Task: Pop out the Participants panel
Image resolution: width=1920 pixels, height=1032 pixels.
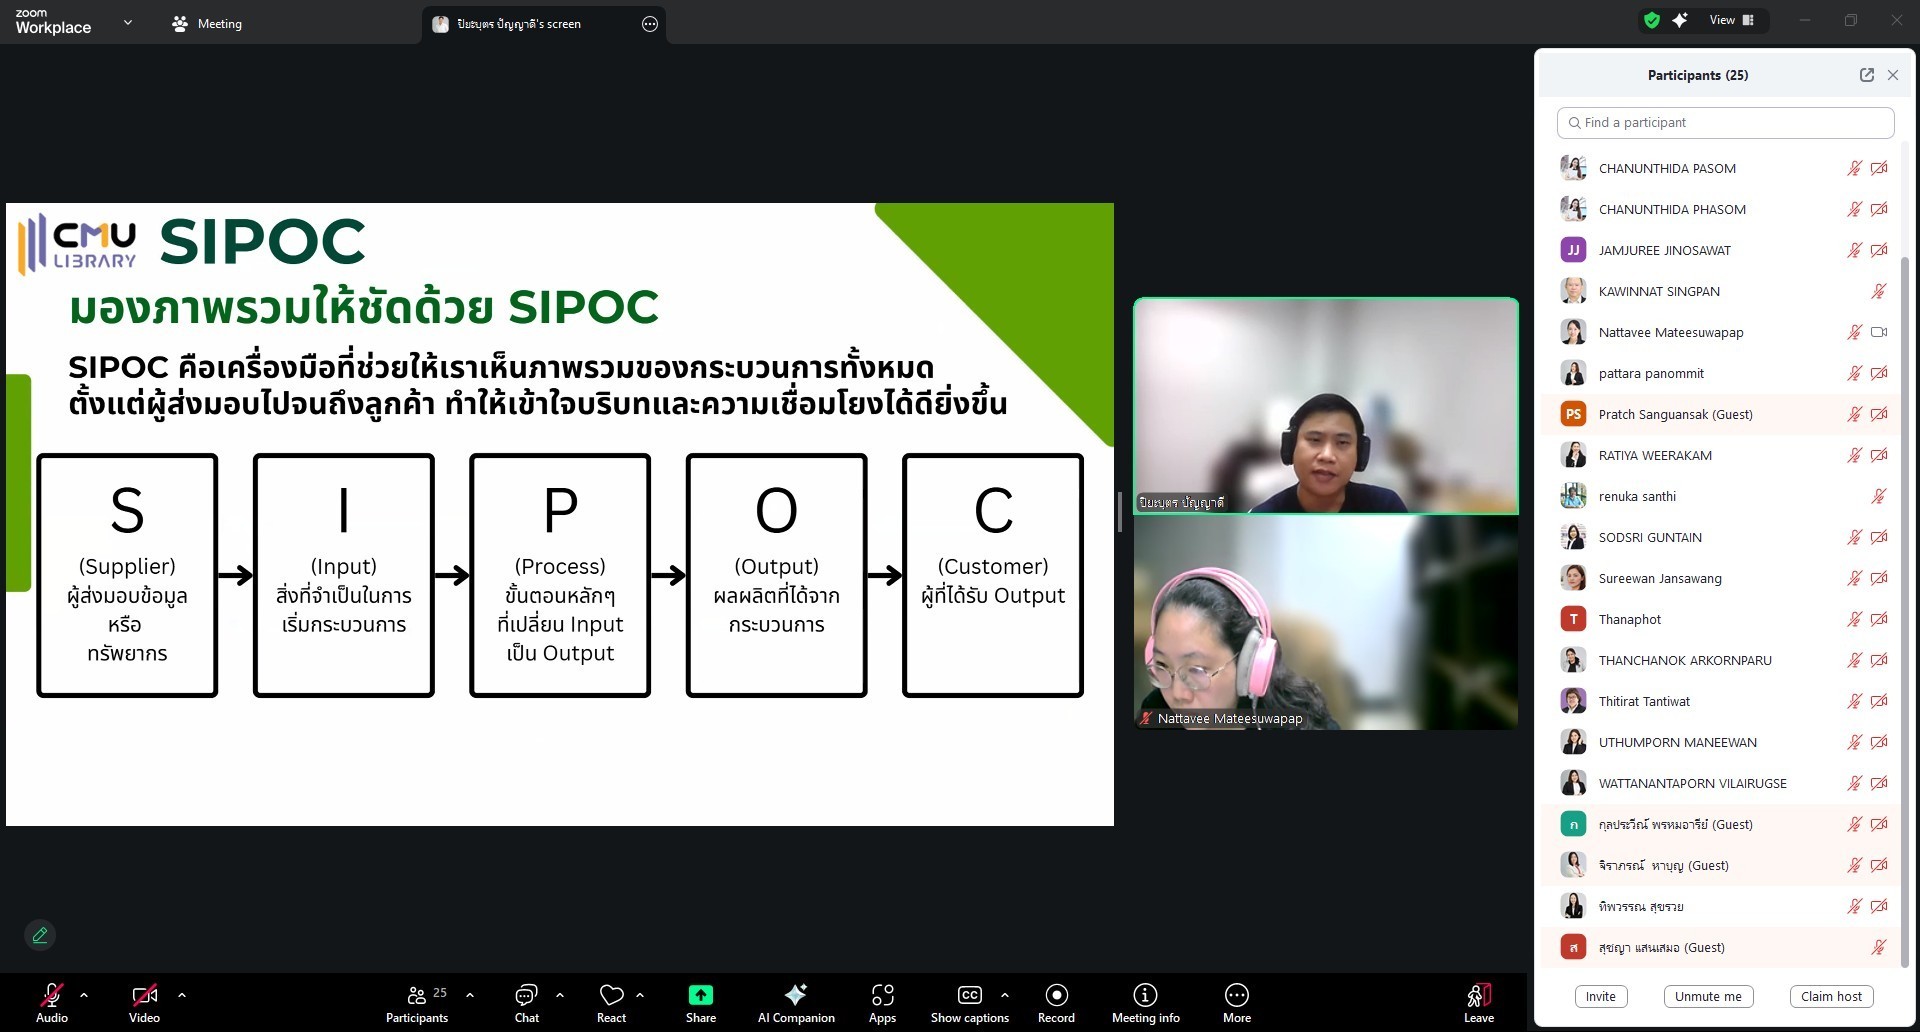Action: [1866, 75]
